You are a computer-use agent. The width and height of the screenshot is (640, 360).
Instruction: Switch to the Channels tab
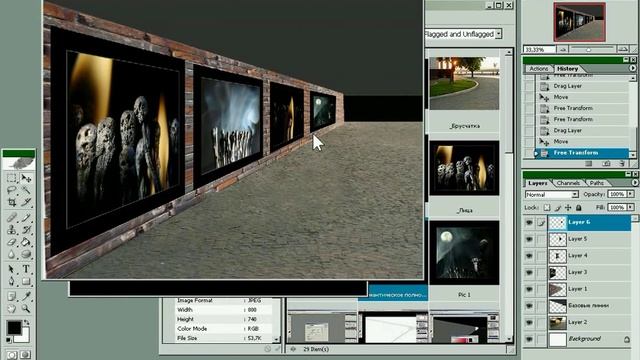click(x=568, y=183)
